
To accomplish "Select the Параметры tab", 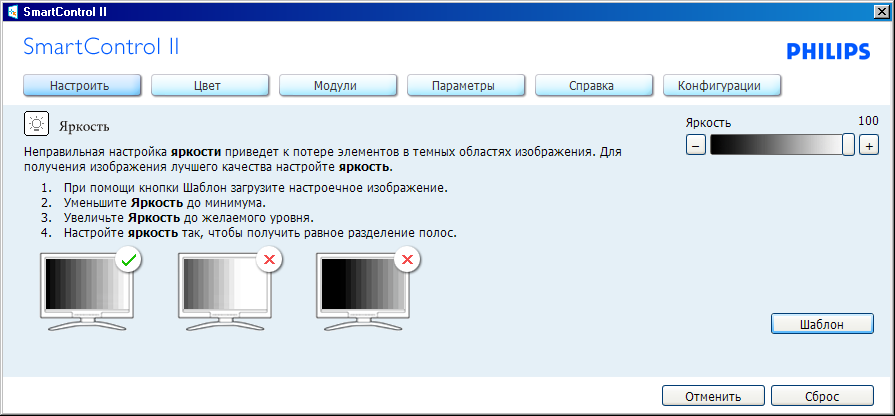I will tap(465, 86).
